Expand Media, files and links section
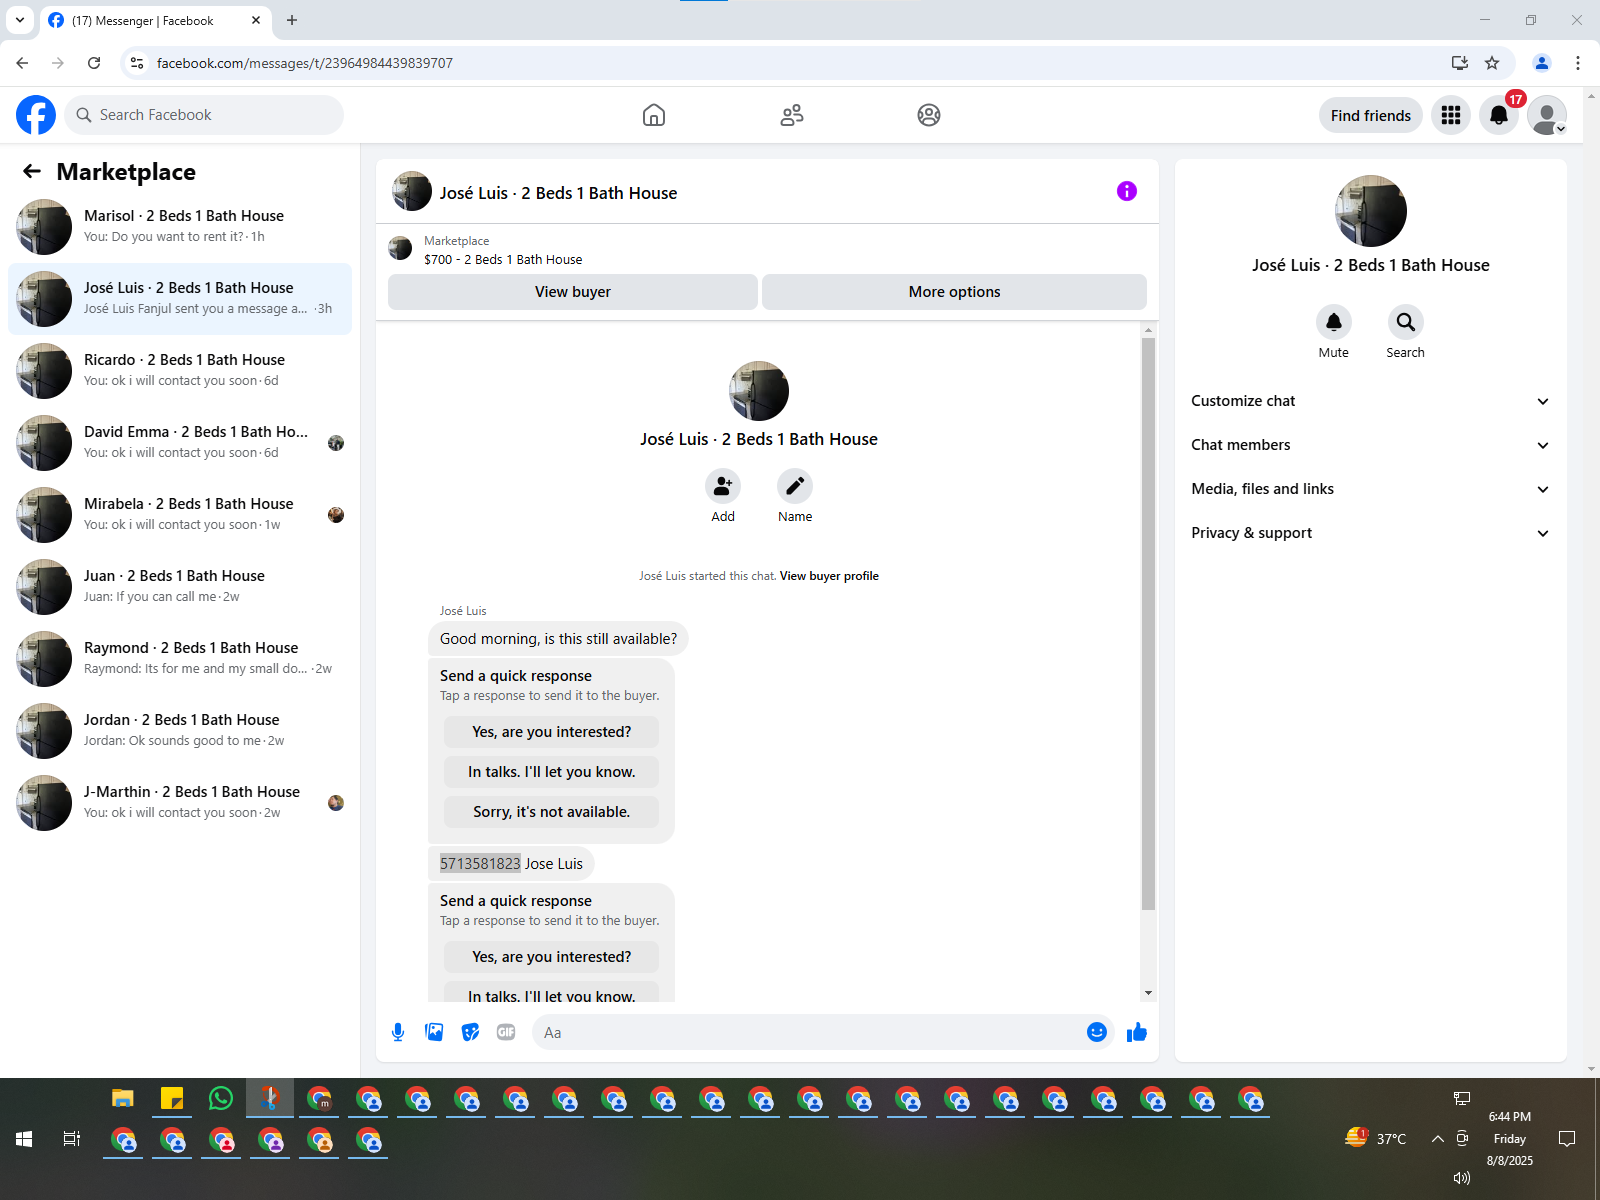 (x=1370, y=489)
